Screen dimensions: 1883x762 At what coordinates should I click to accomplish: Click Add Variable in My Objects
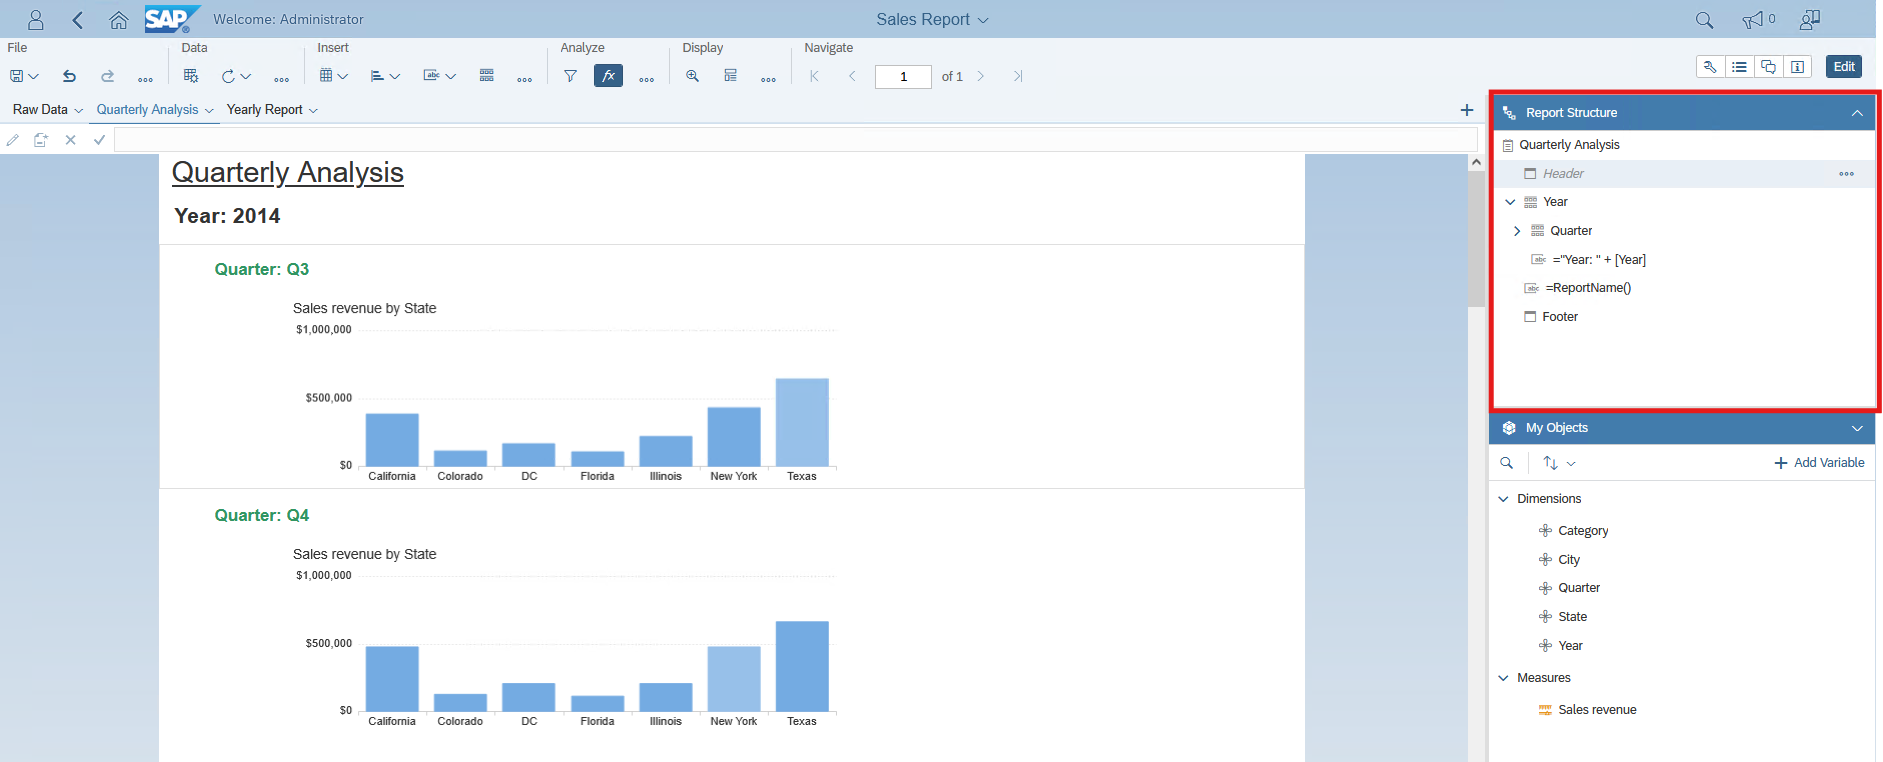[x=1819, y=463]
